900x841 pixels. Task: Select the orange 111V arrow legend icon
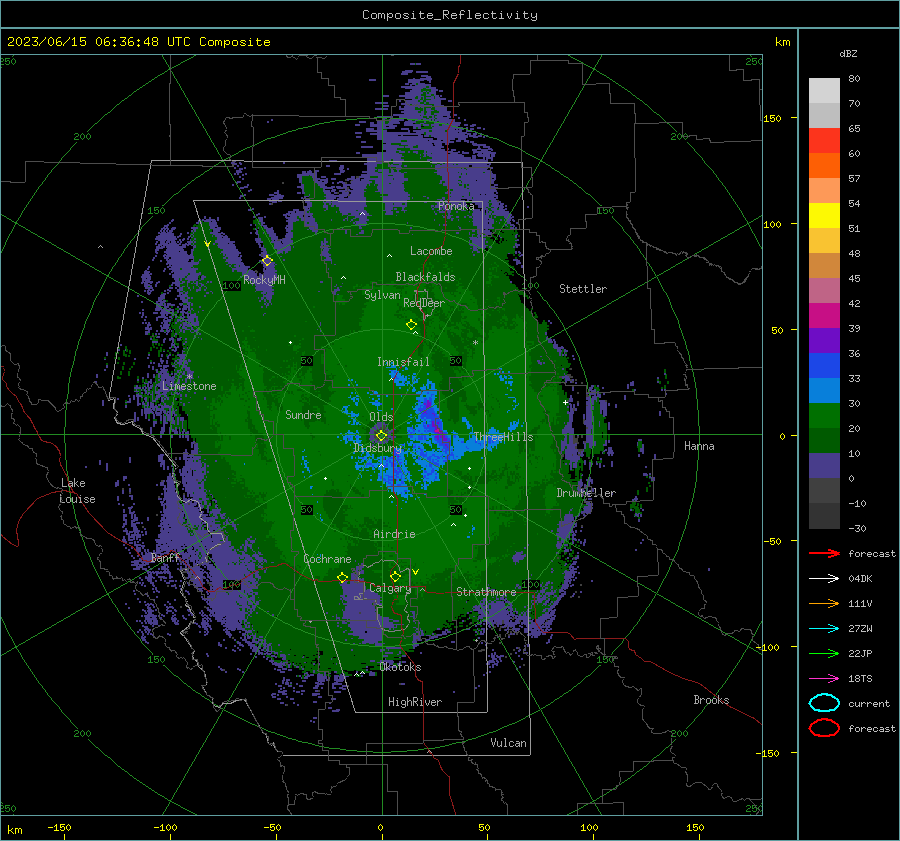[824, 603]
